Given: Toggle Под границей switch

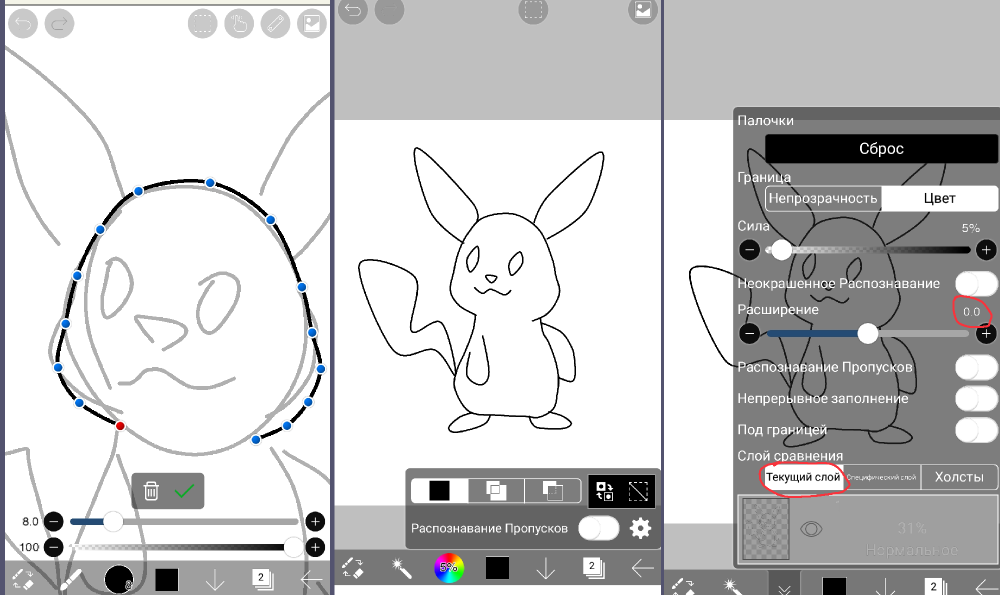Looking at the screenshot, I should coord(976,430).
